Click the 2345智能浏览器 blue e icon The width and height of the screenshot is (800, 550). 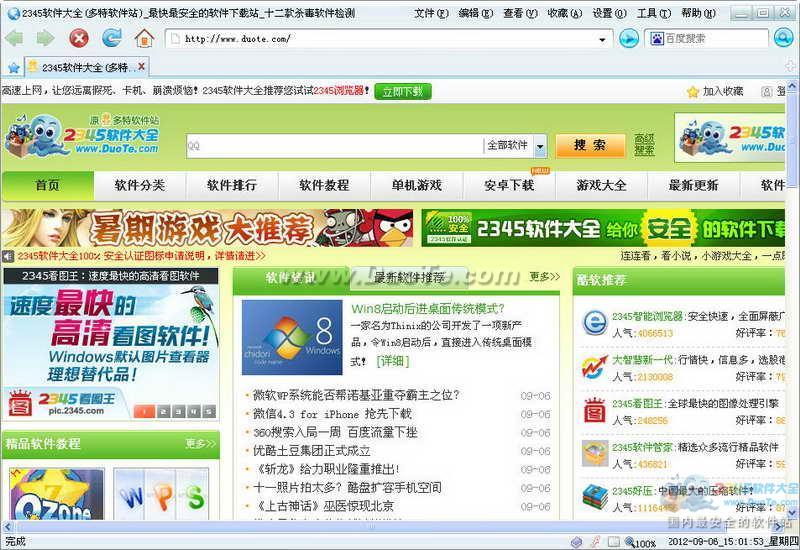(x=595, y=323)
